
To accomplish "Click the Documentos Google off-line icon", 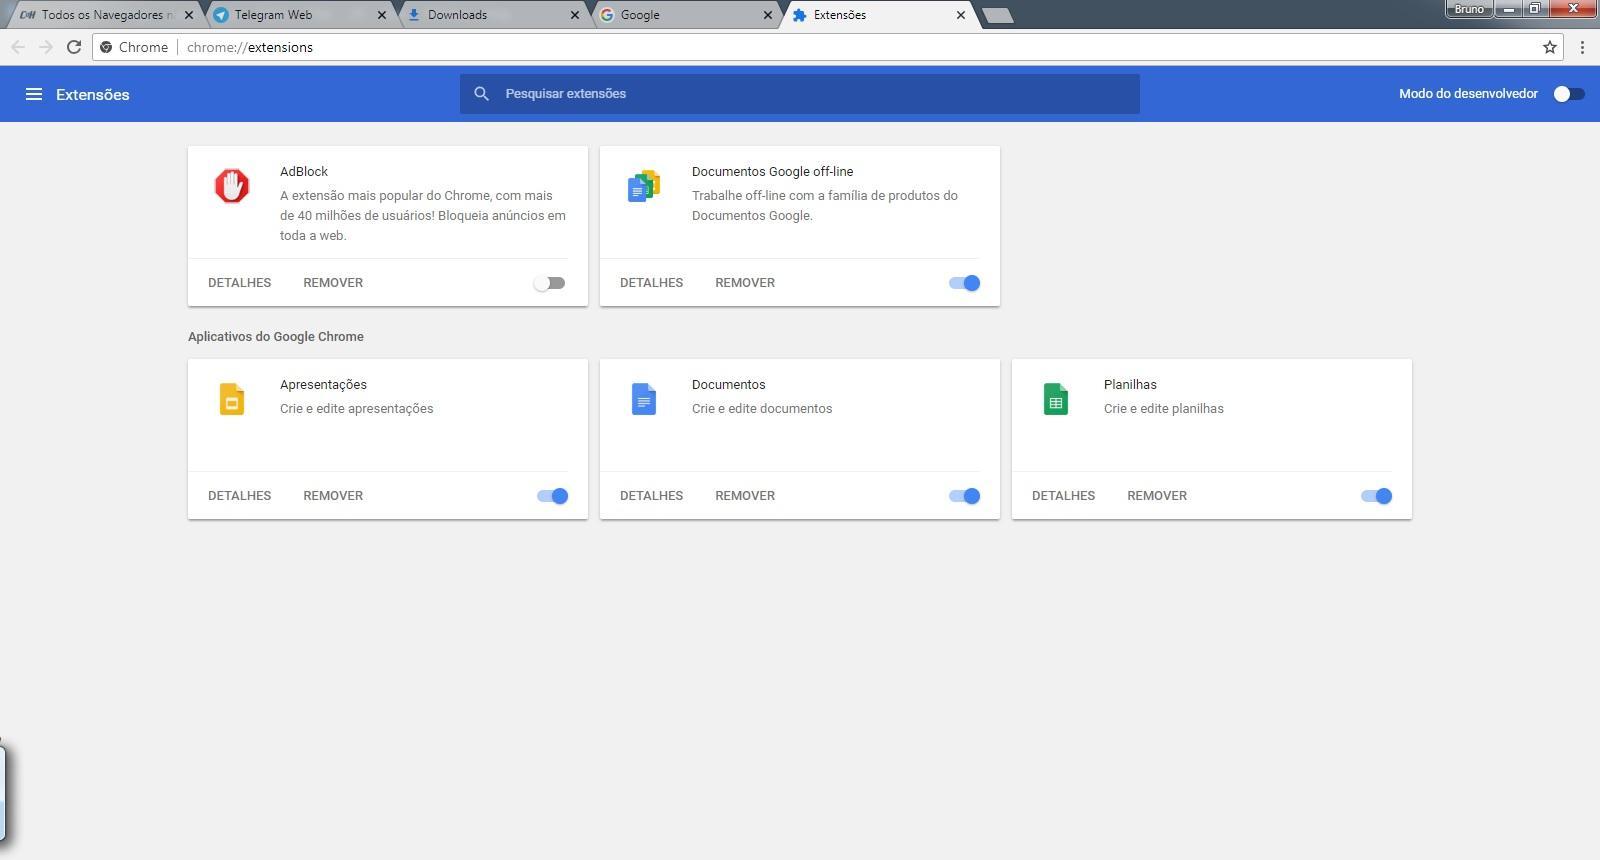I will (644, 186).
